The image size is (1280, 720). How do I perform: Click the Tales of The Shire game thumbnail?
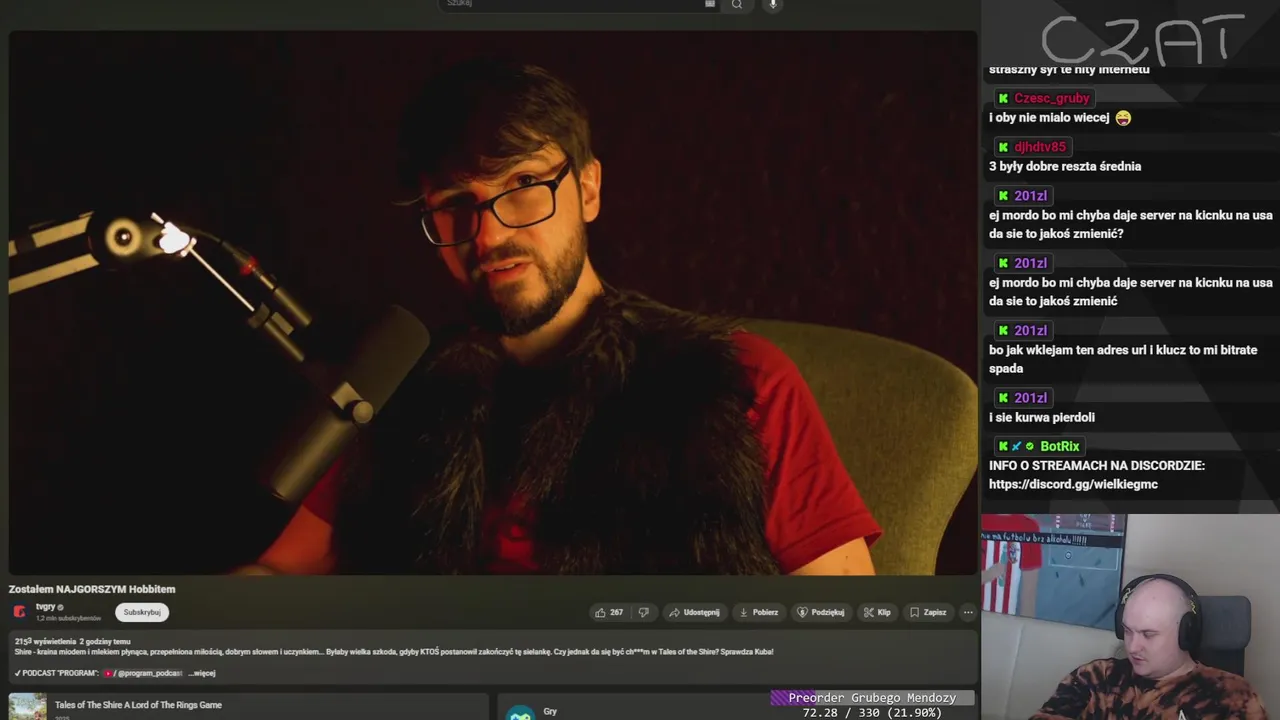(28, 706)
